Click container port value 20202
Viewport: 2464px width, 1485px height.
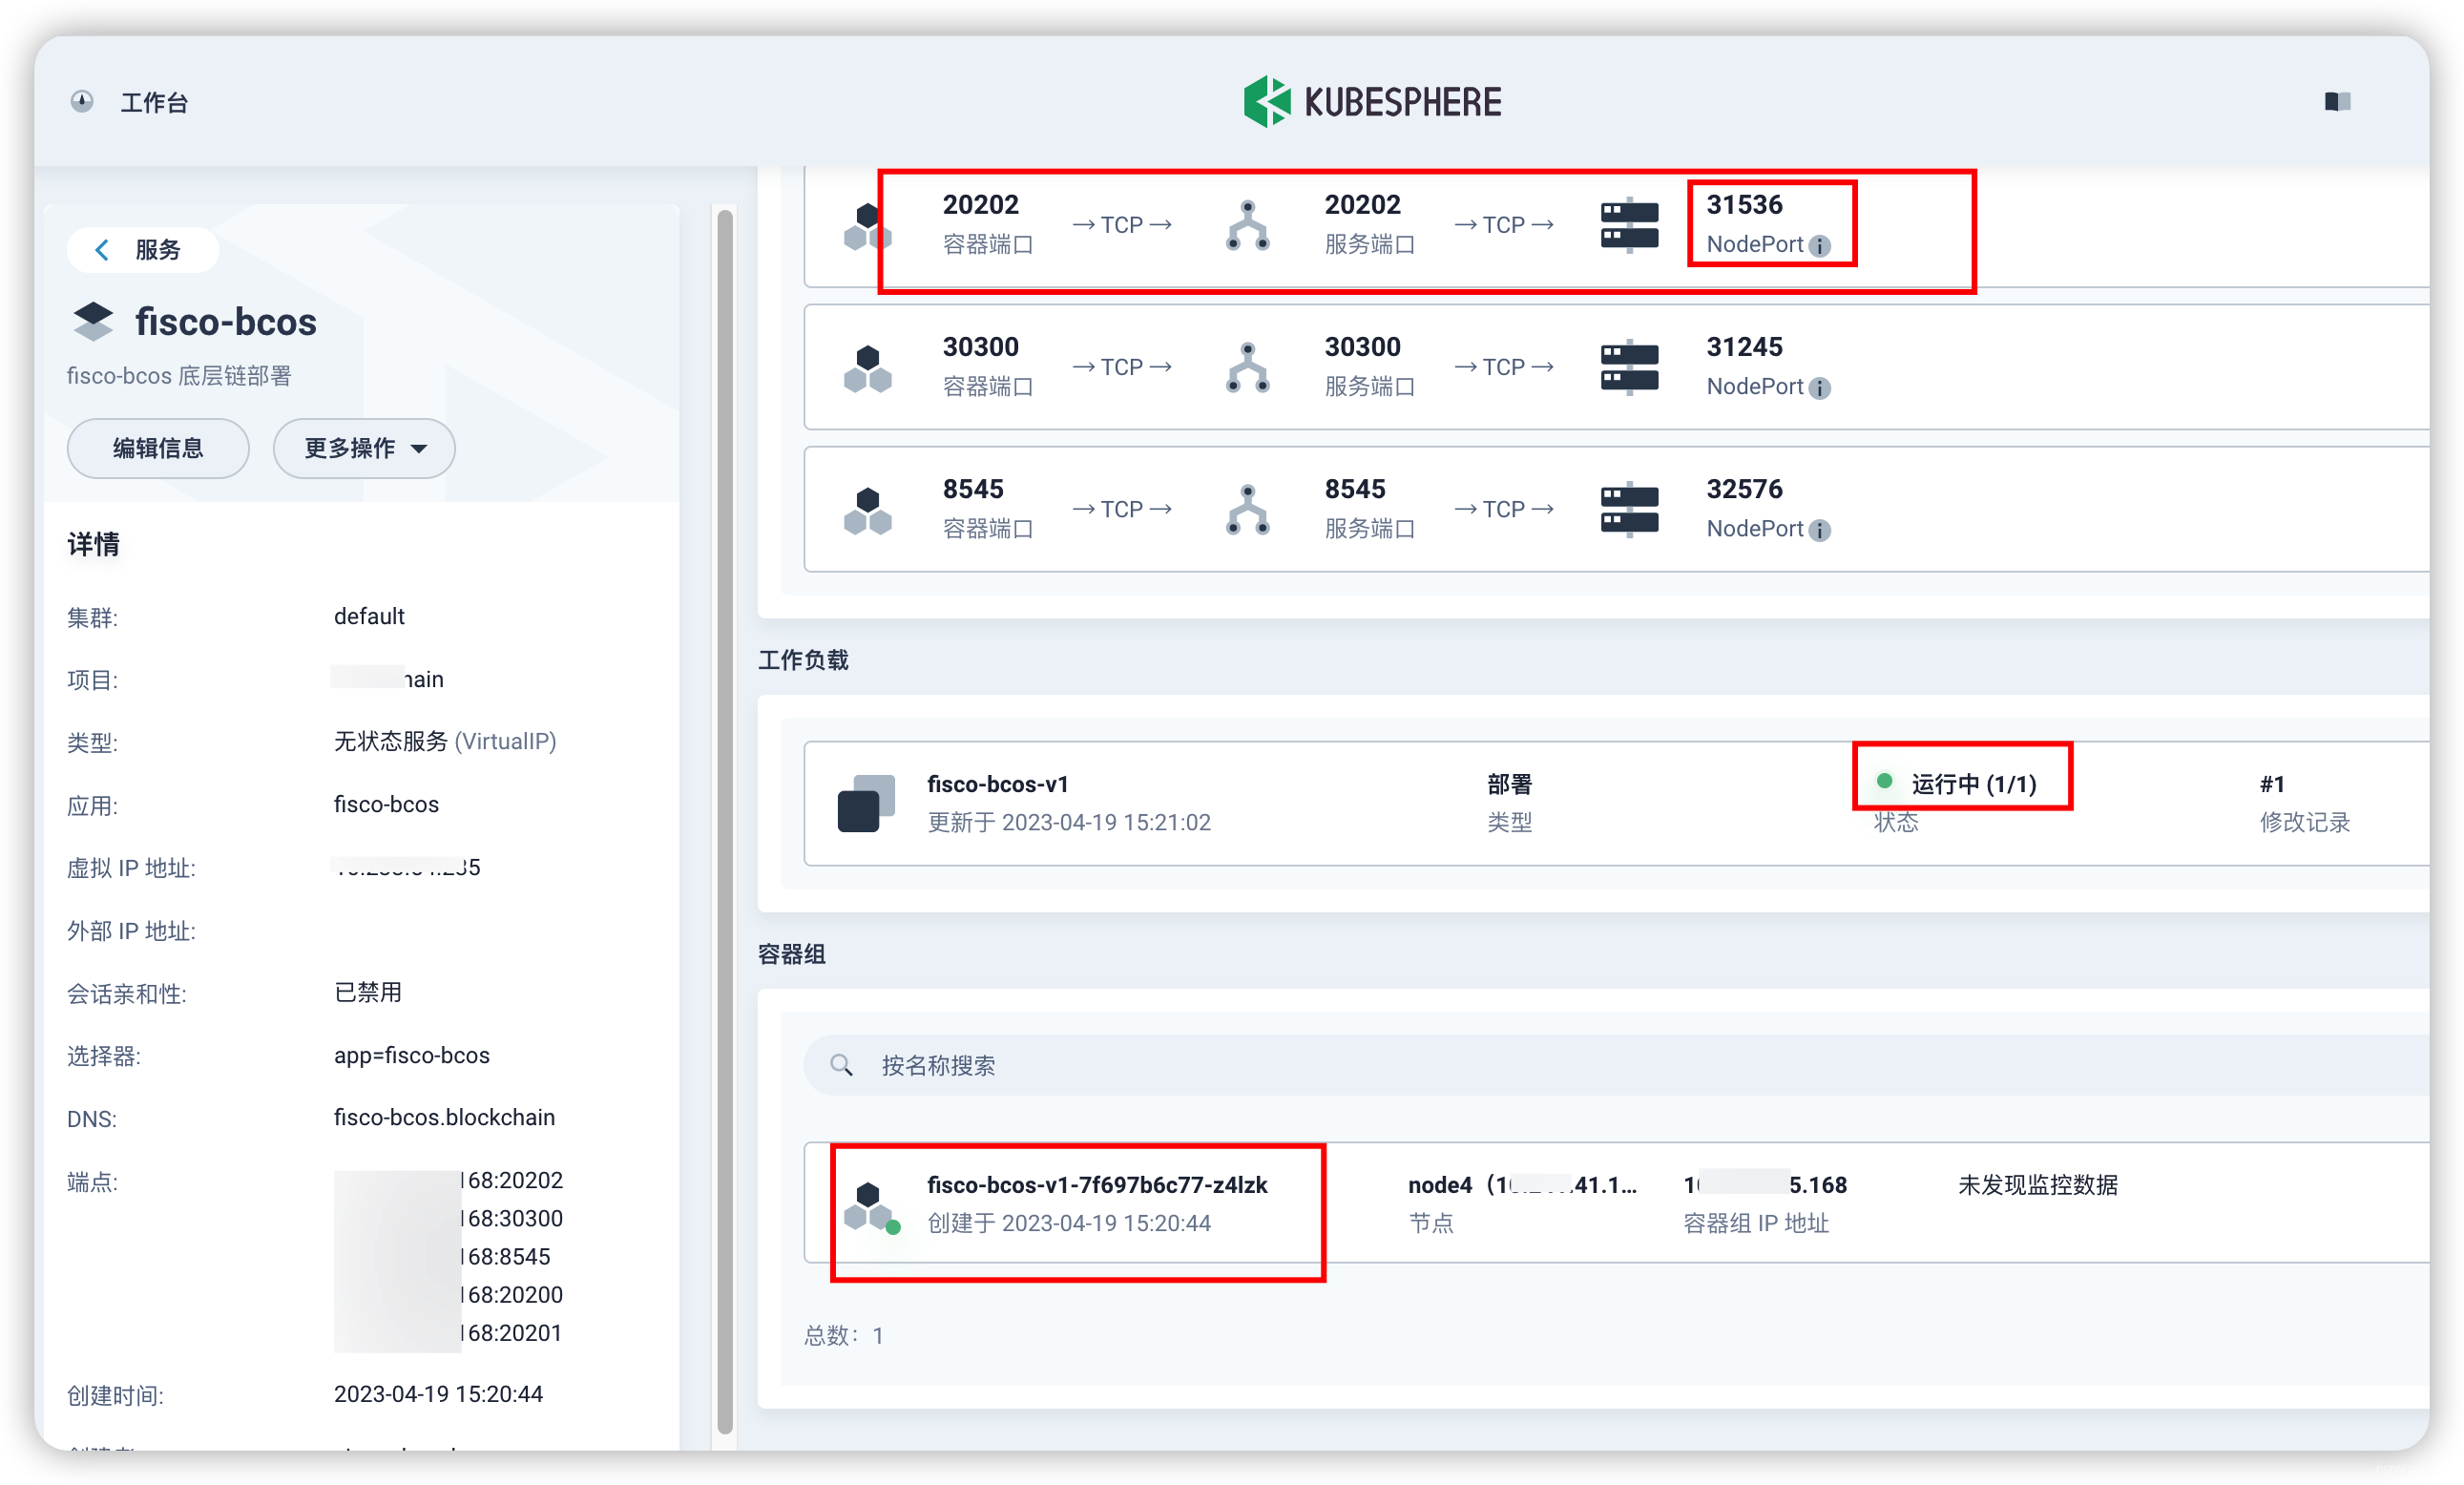[x=980, y=205]
